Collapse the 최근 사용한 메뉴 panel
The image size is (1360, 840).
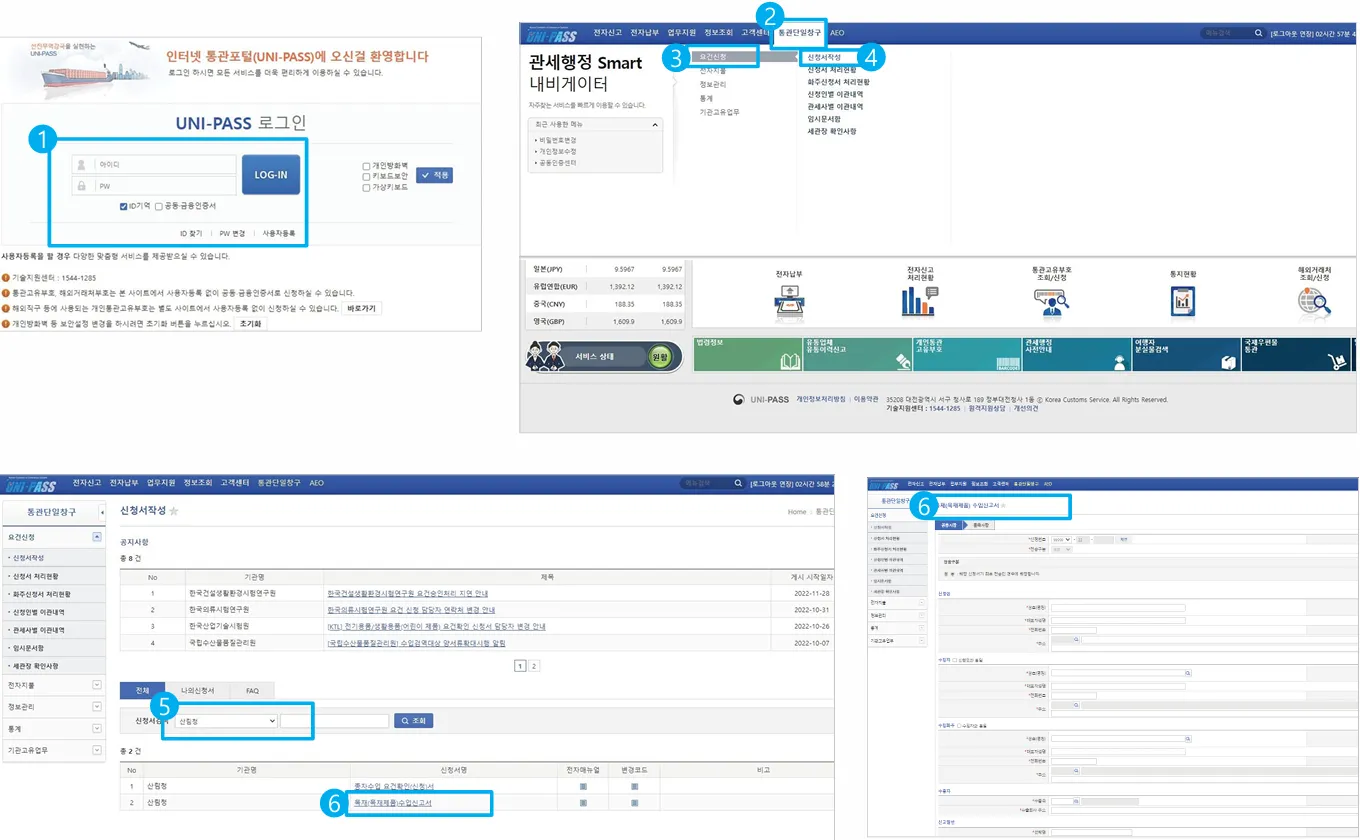[655, 125]
